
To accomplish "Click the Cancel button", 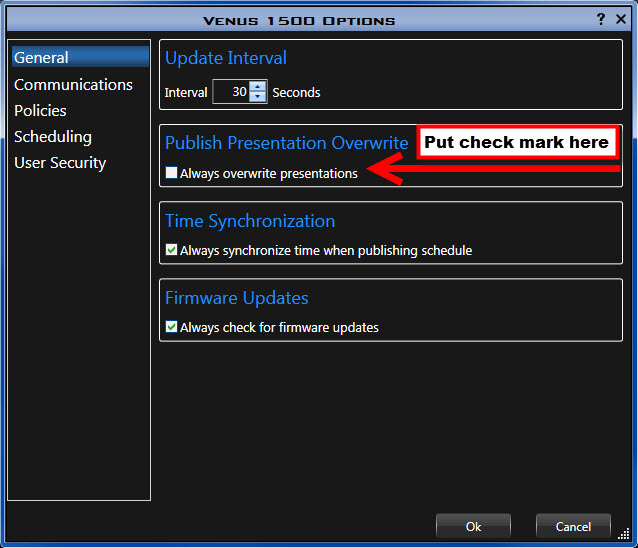I will (573, 526).
